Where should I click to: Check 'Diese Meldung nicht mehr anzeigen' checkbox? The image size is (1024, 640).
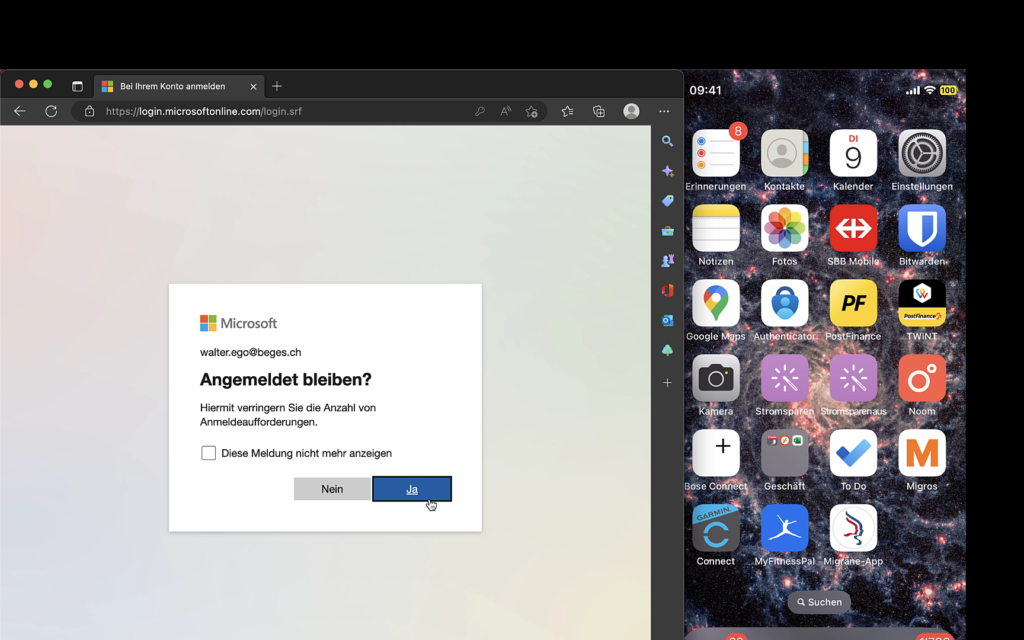(x=209, y=453)
